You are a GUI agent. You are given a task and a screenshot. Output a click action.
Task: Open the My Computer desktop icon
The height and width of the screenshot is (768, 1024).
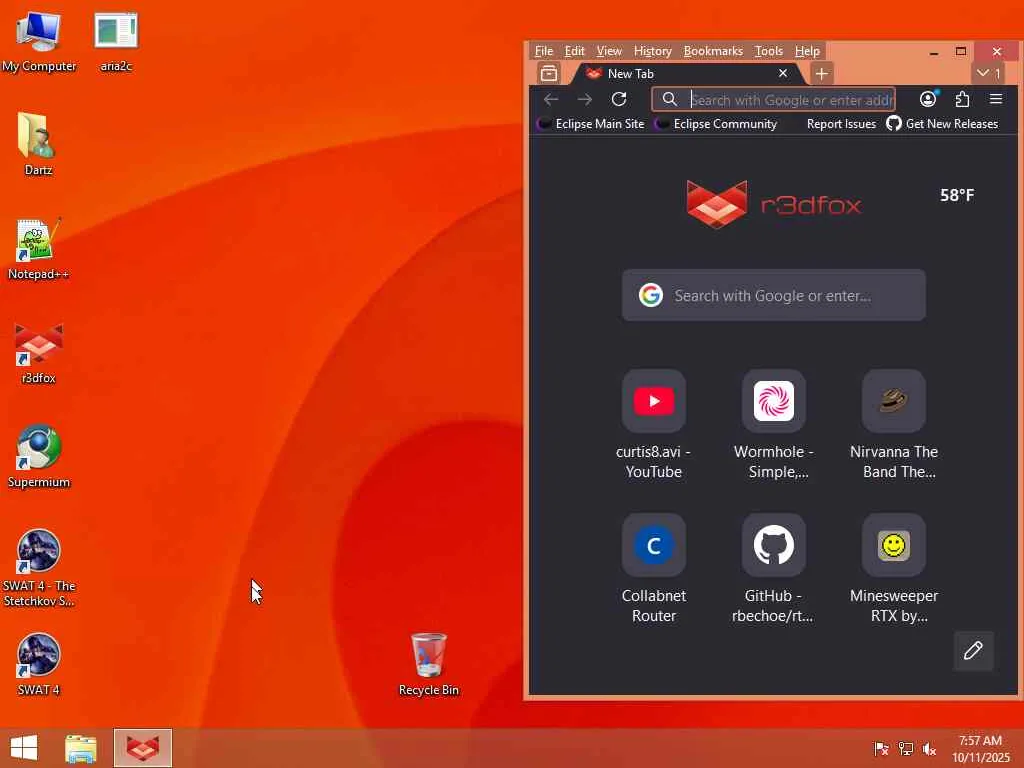pyautogui.click(x=39, y=42)
